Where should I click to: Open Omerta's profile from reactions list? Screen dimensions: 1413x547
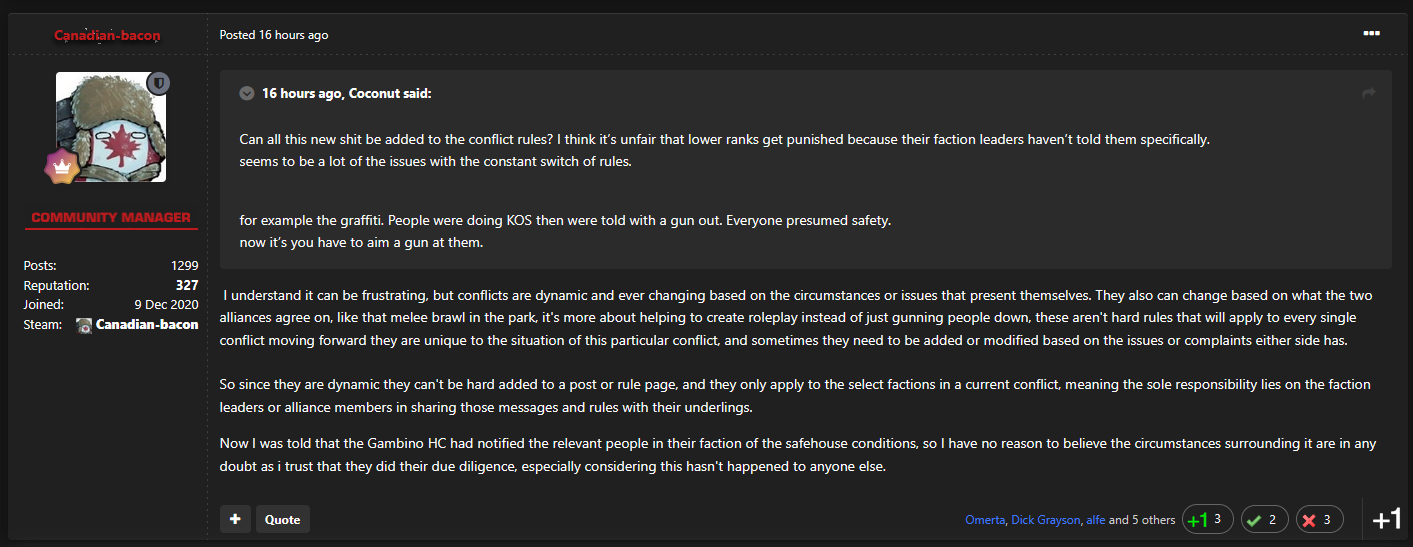coord(985,520)
